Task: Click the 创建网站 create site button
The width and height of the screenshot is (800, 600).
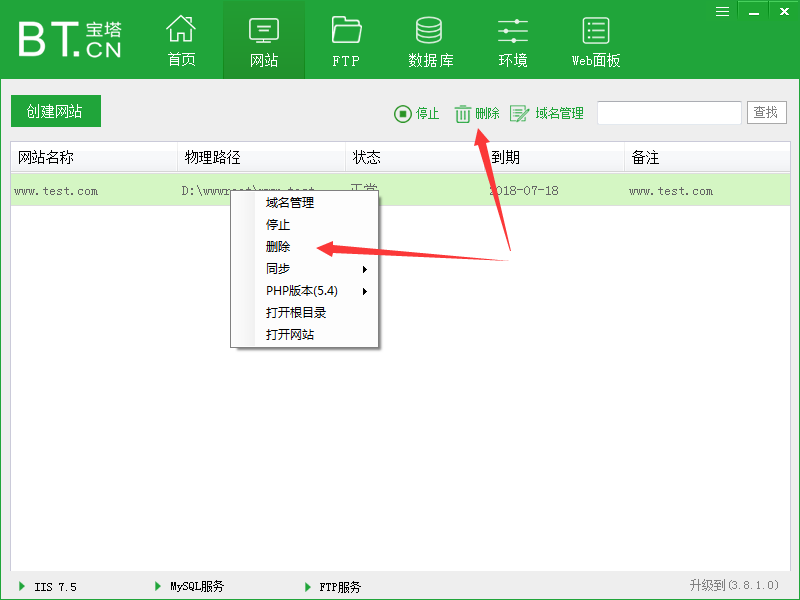Action: pyautogui.click(x=55, y=111)
